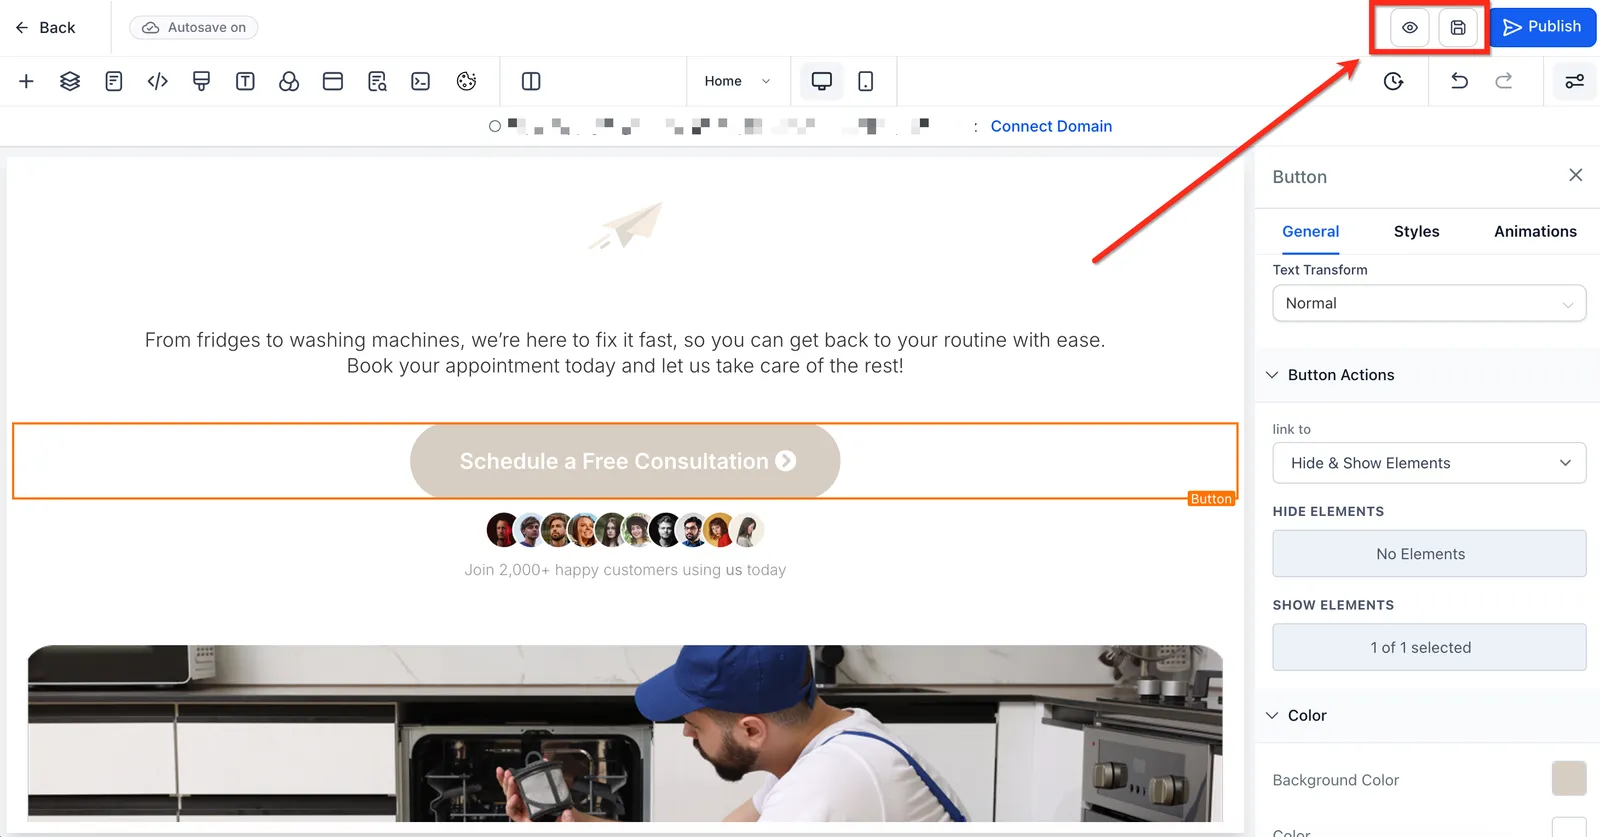Toggle preview with the eye icon
The image size is (1600, 837).
pyautogui.click(x=1409, y=28)
